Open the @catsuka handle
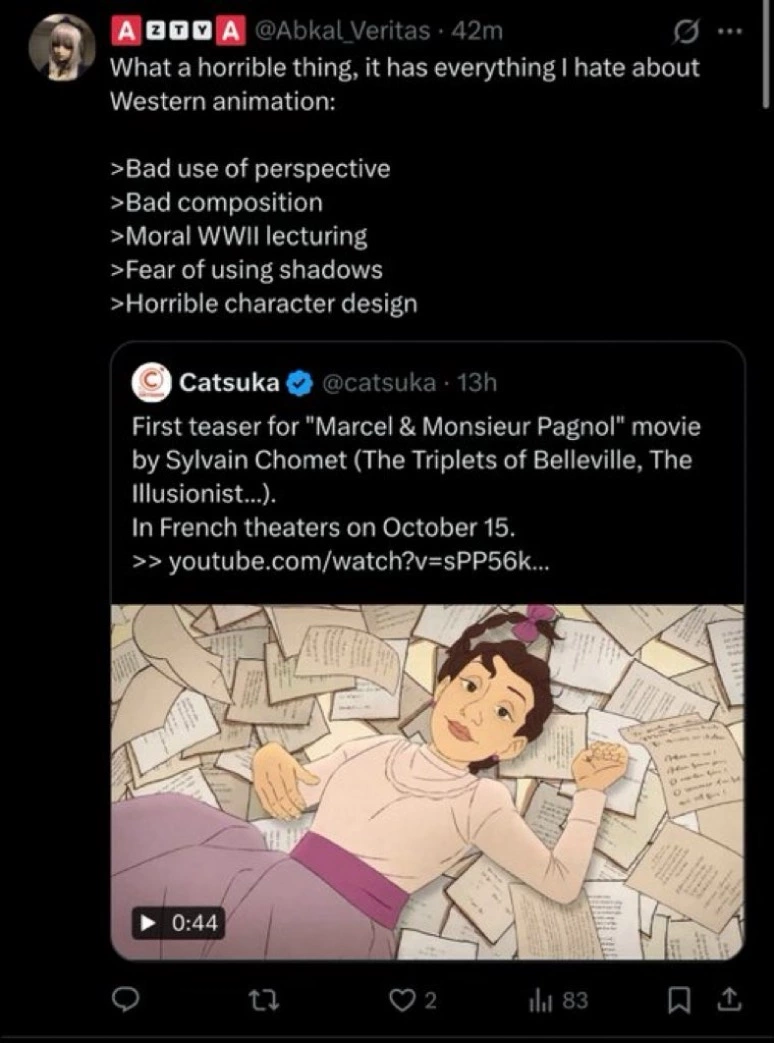Screen dimensions: 774x1043 coord(380,382)
